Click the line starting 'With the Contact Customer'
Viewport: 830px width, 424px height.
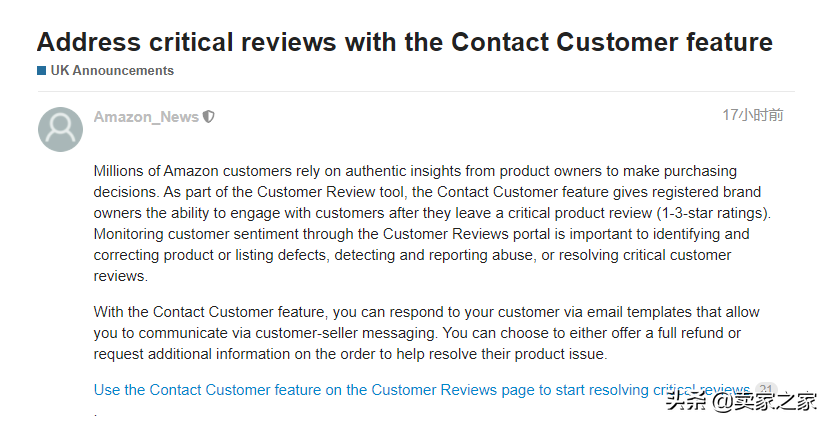(427, 312)
